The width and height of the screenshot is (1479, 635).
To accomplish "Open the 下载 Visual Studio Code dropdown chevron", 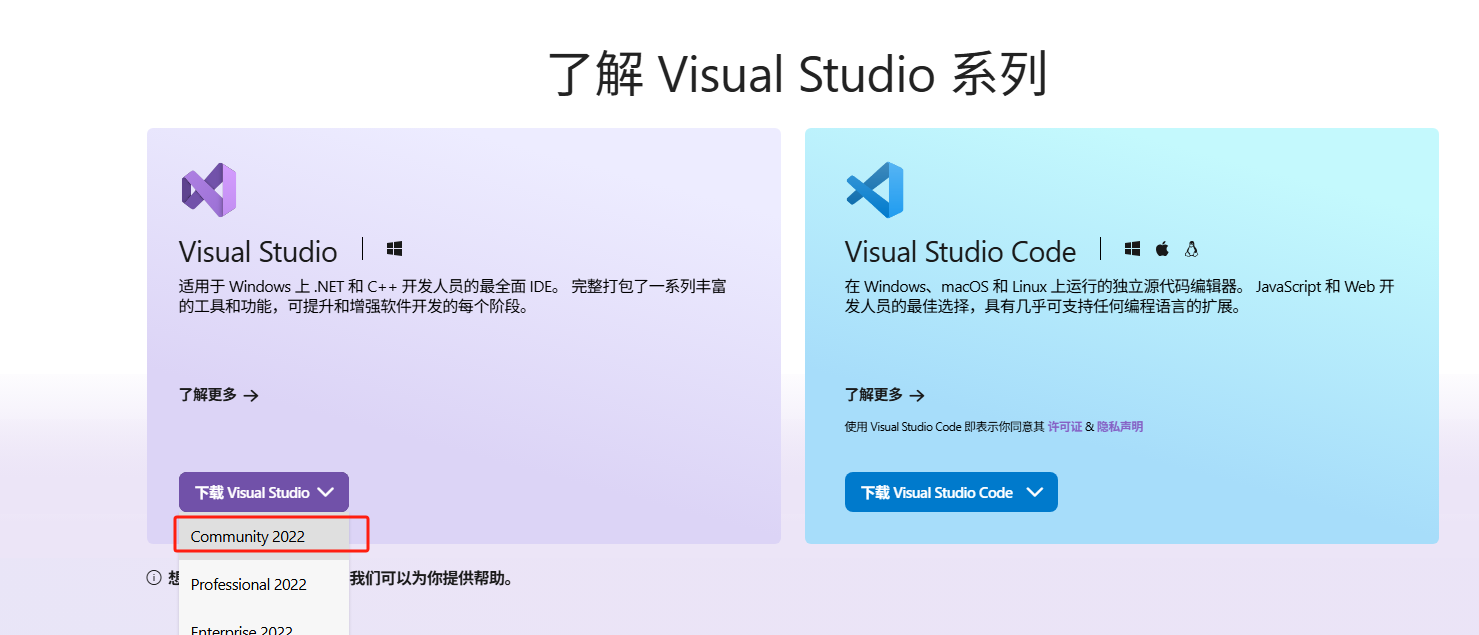I will click(x=1037, y=491).
